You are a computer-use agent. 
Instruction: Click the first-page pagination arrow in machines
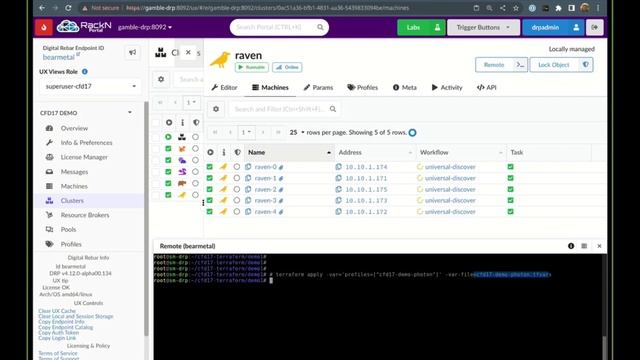pyautogui.click(x=215, y=132)
